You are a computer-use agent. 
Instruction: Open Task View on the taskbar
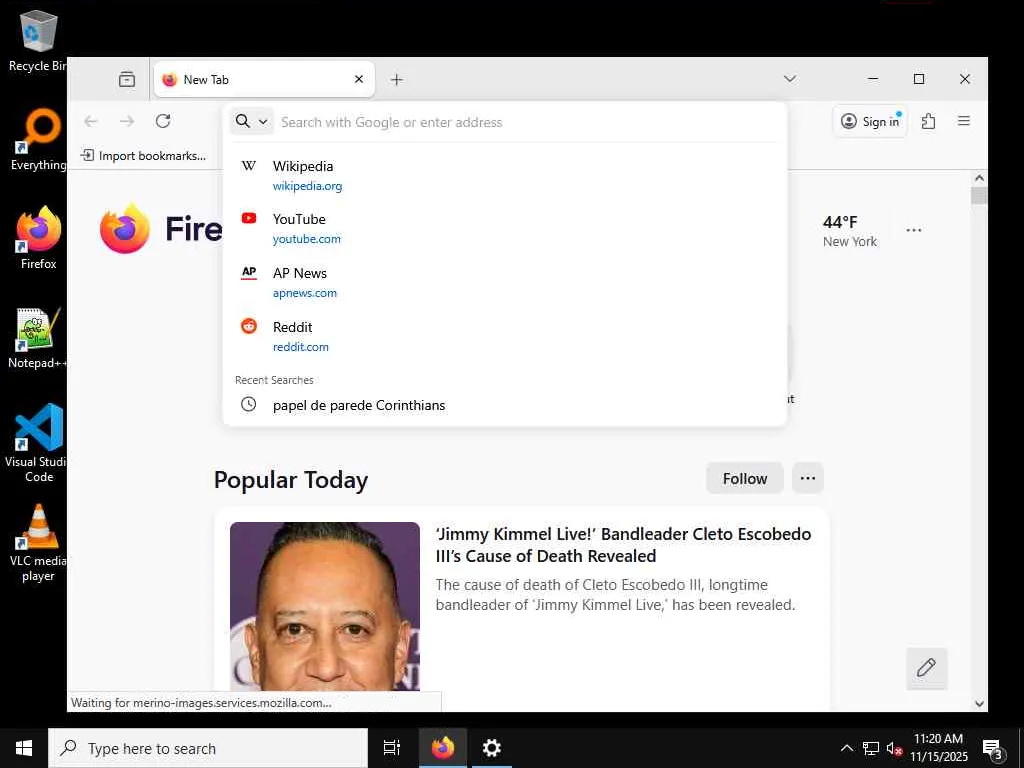coord(392,748)
